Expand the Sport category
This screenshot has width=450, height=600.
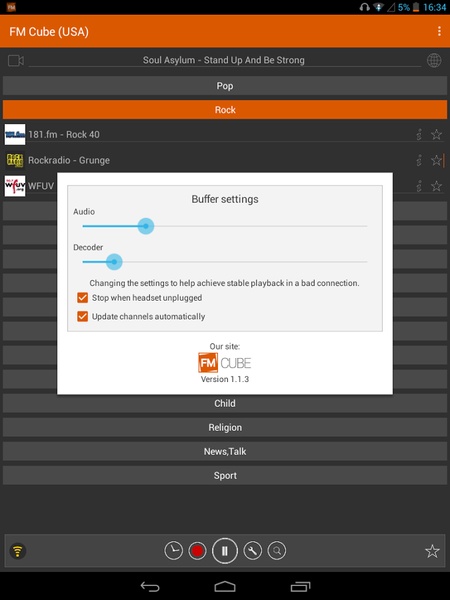click(225, 476)
